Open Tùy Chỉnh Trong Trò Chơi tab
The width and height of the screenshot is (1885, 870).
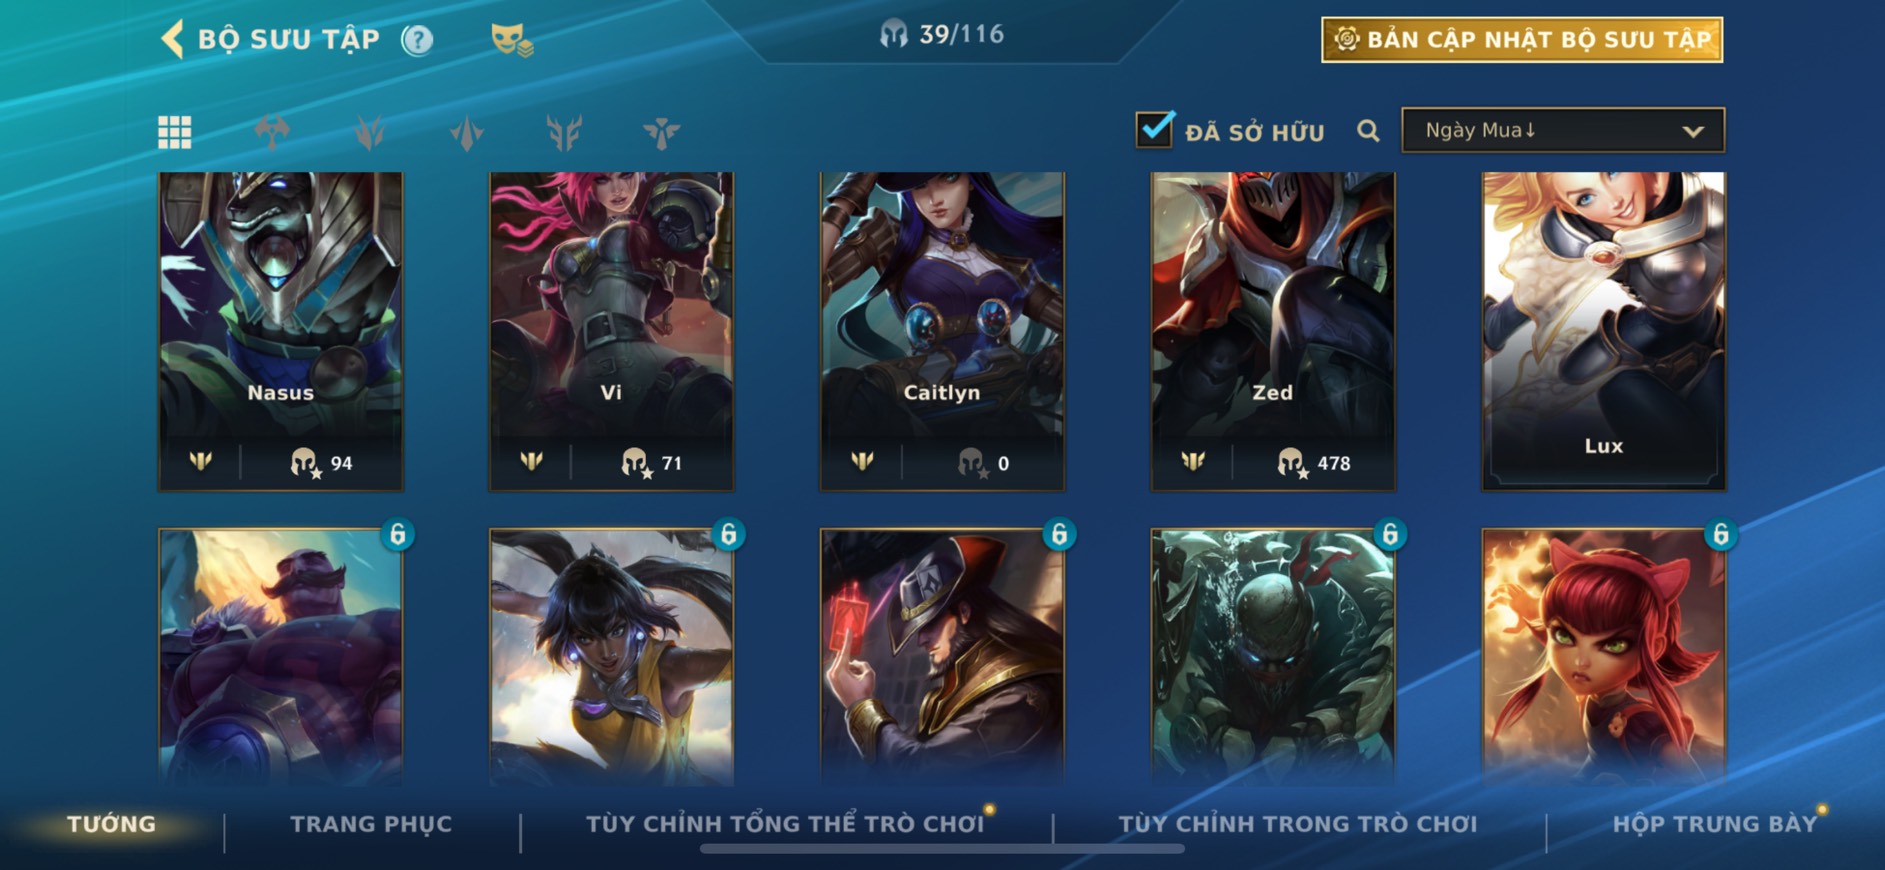1297,824
